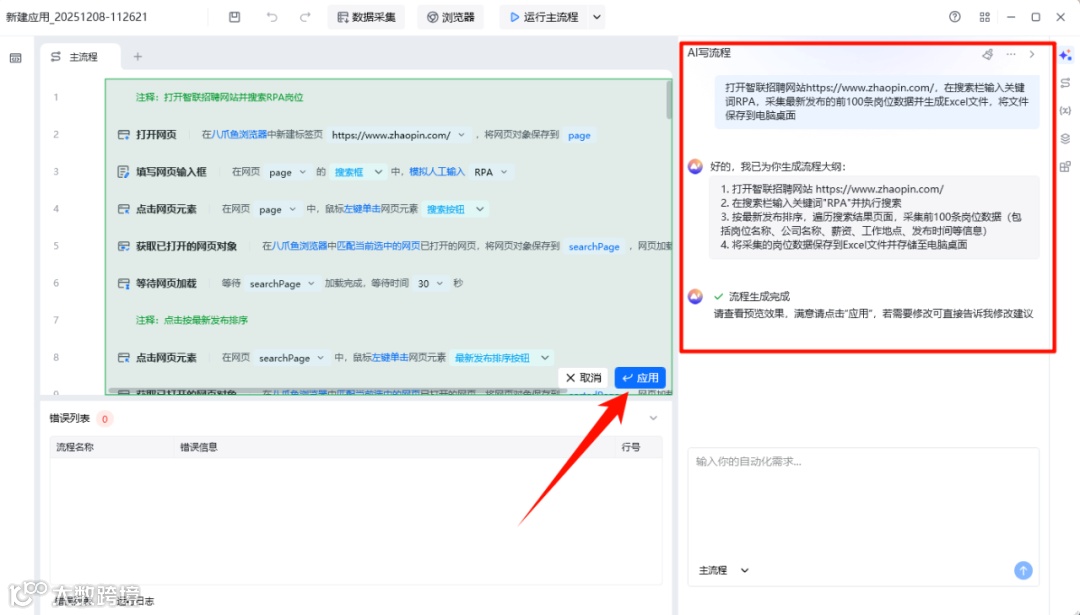
Task: Click the flow editor horizontal scrollbar
Action: [338, 391]
